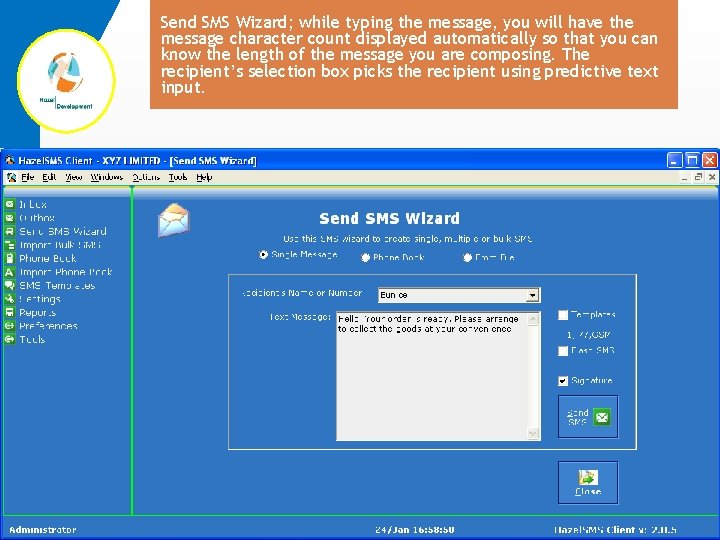This screenshot has height=540, width=720.
Task: Uncheck the Signature checkbox
Action: (563, 381)
